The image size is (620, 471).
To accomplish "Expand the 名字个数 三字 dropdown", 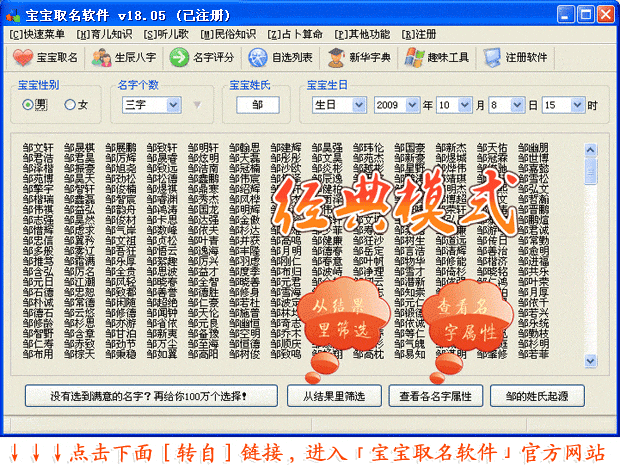I will click(173, 105).
